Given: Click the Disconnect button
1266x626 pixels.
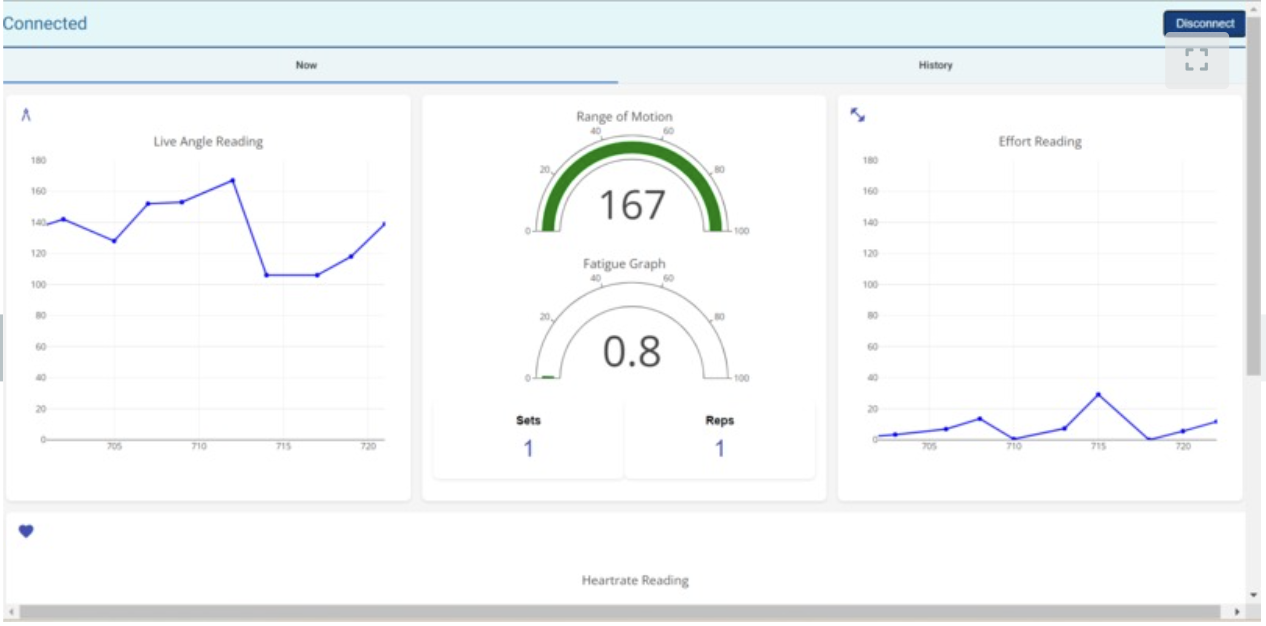Looking at the screenshot, I should (1204, 23).
